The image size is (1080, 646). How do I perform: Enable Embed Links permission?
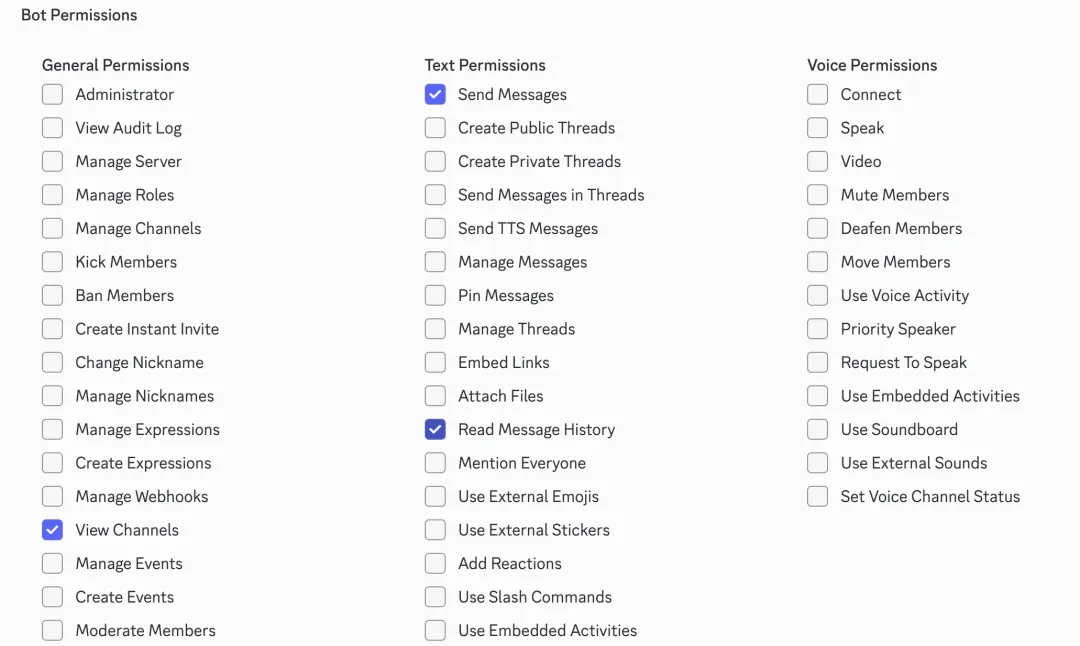click(435, 362)
